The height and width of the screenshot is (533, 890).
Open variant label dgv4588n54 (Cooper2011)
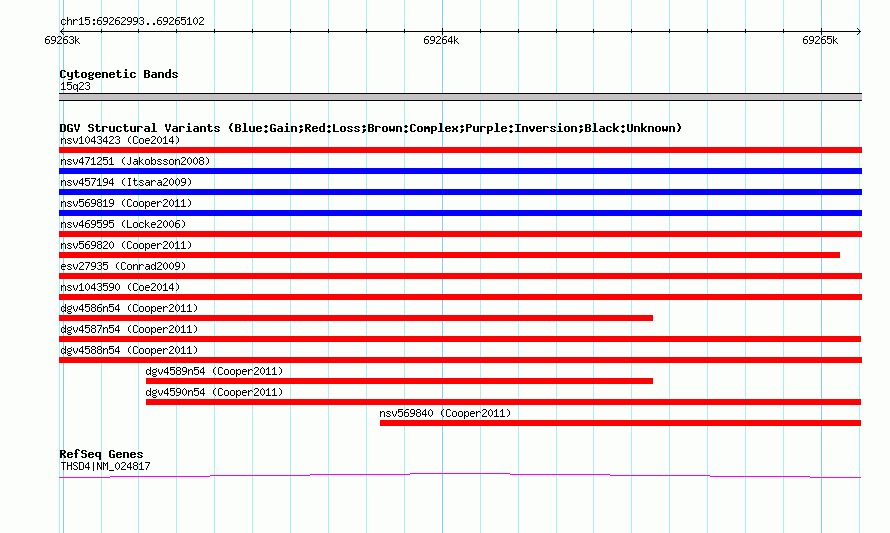pyautogui.click(x=129, y=350)
